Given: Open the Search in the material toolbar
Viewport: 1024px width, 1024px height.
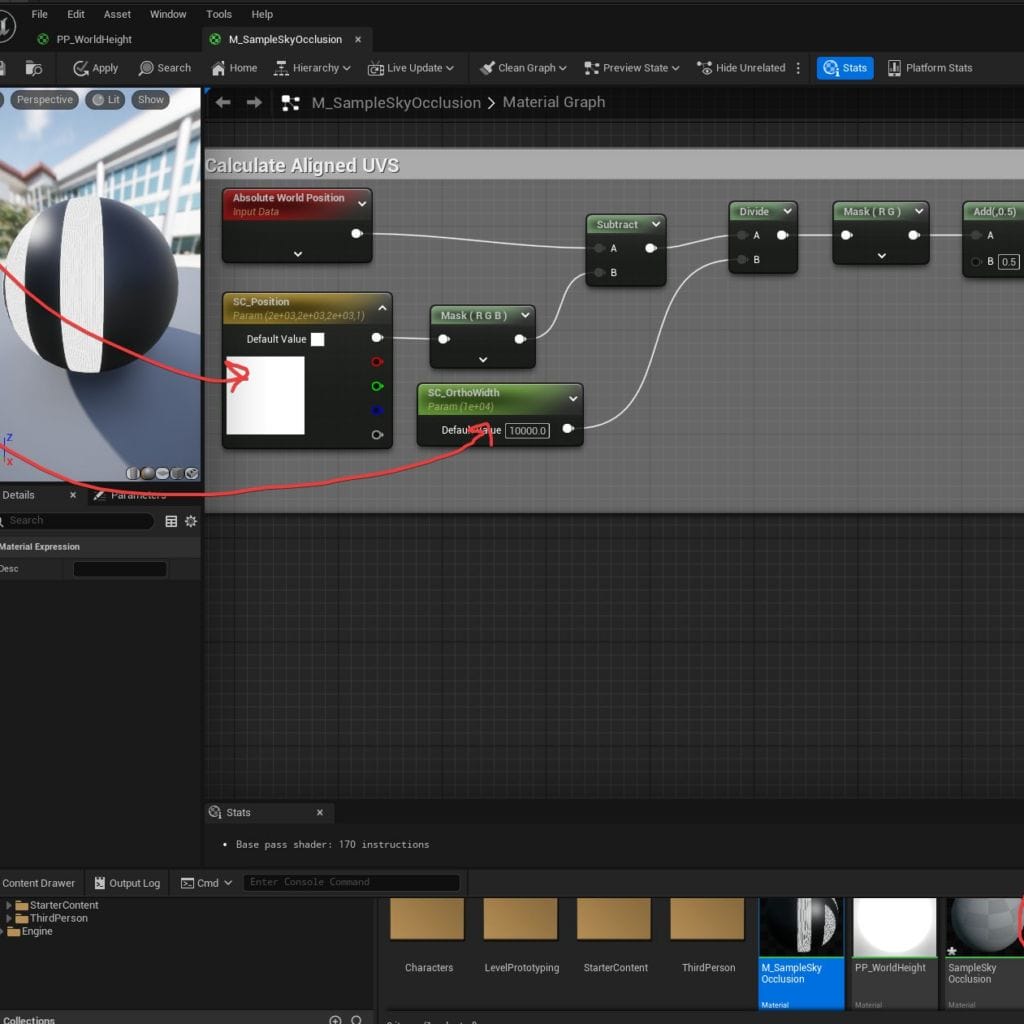Looking at the screenshot, I should (164, 68).
